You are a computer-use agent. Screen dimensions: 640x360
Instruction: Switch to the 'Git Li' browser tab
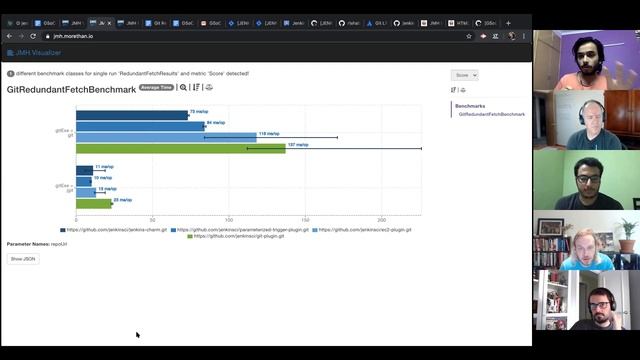[x=376, y=23]
